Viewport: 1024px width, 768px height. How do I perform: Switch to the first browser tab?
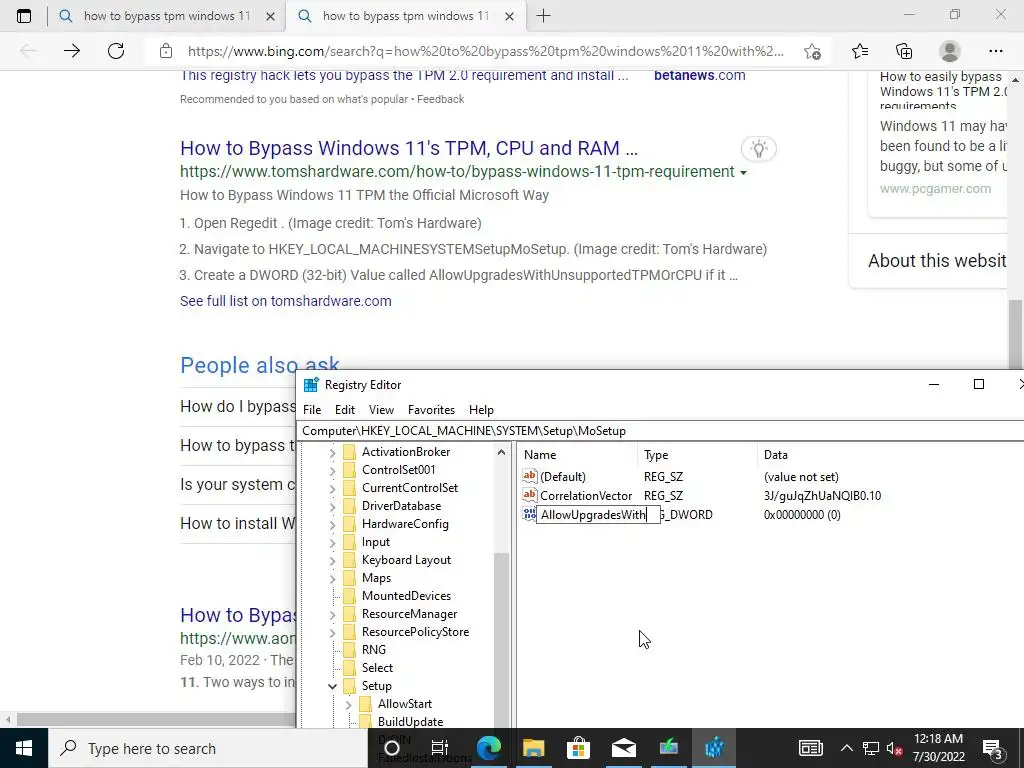167,16
